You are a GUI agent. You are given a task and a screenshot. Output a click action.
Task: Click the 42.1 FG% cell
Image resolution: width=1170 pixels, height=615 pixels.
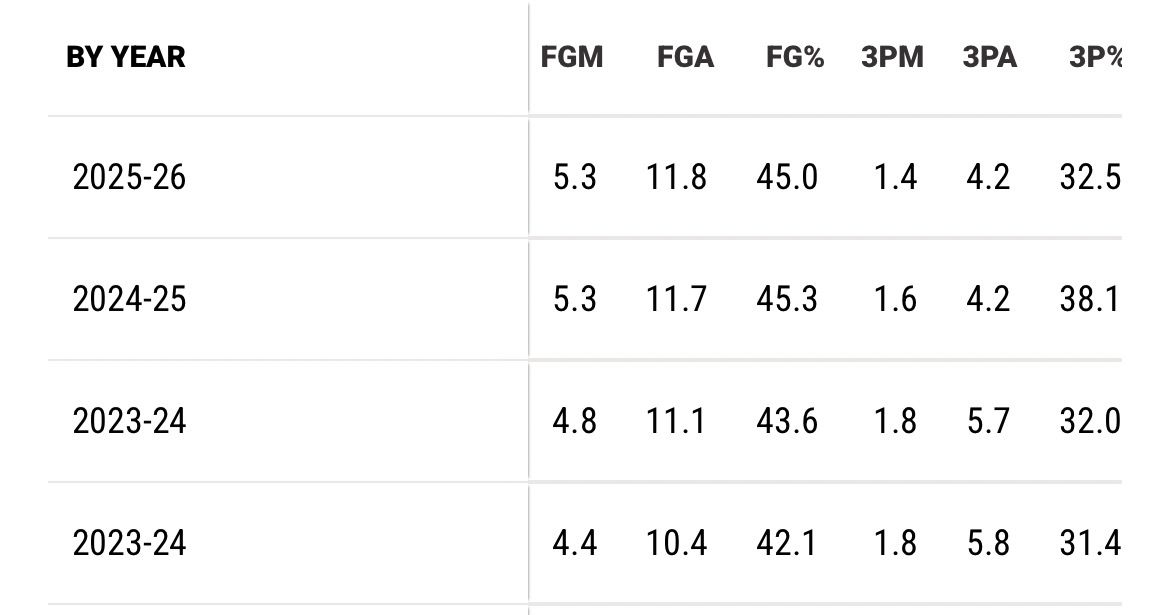[786, 543]
